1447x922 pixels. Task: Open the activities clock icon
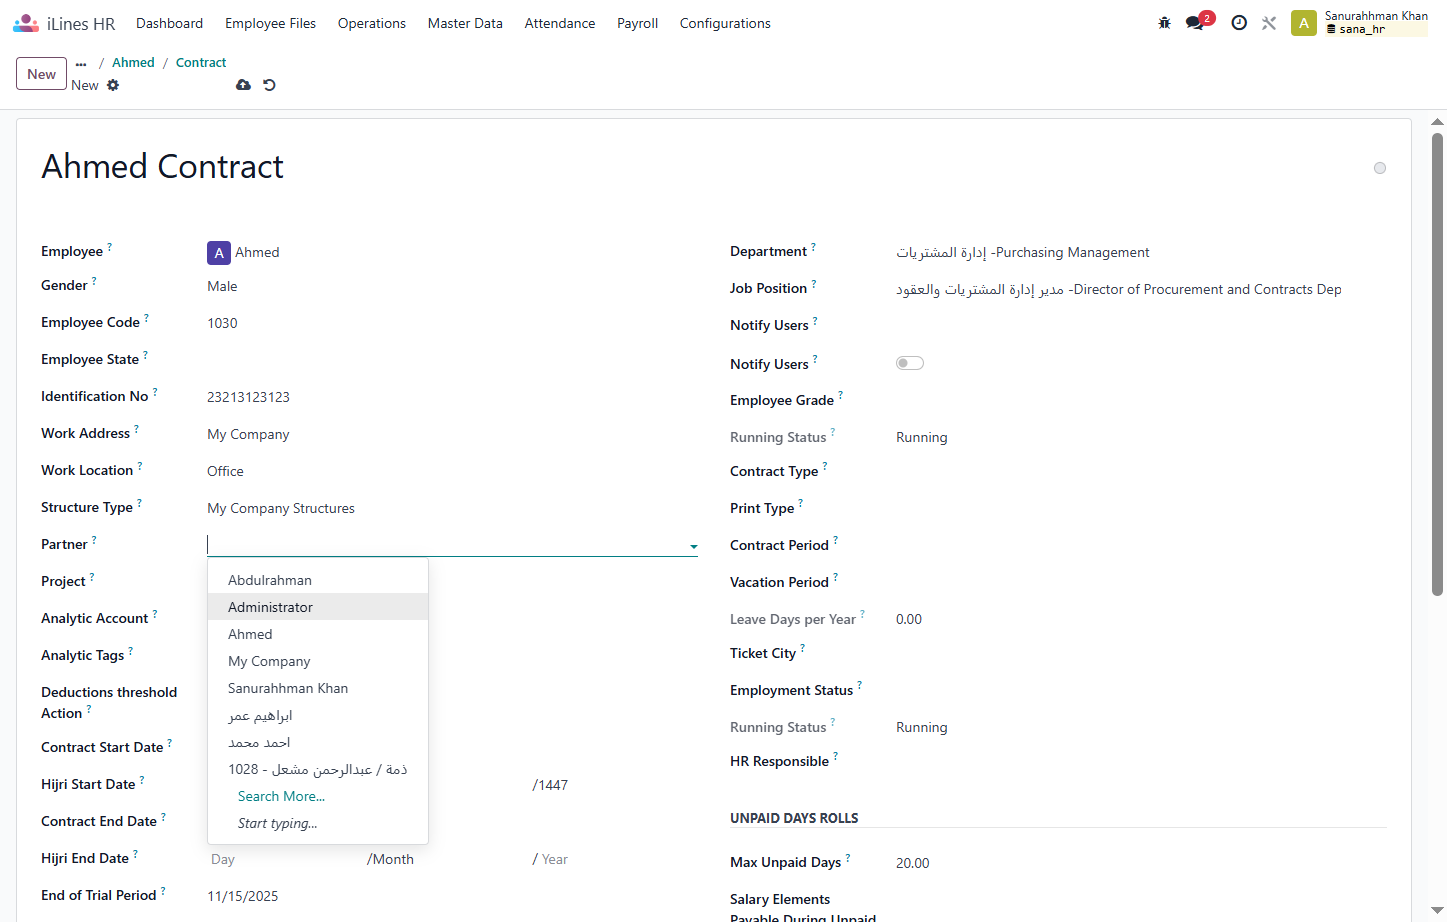[1239, 23]
